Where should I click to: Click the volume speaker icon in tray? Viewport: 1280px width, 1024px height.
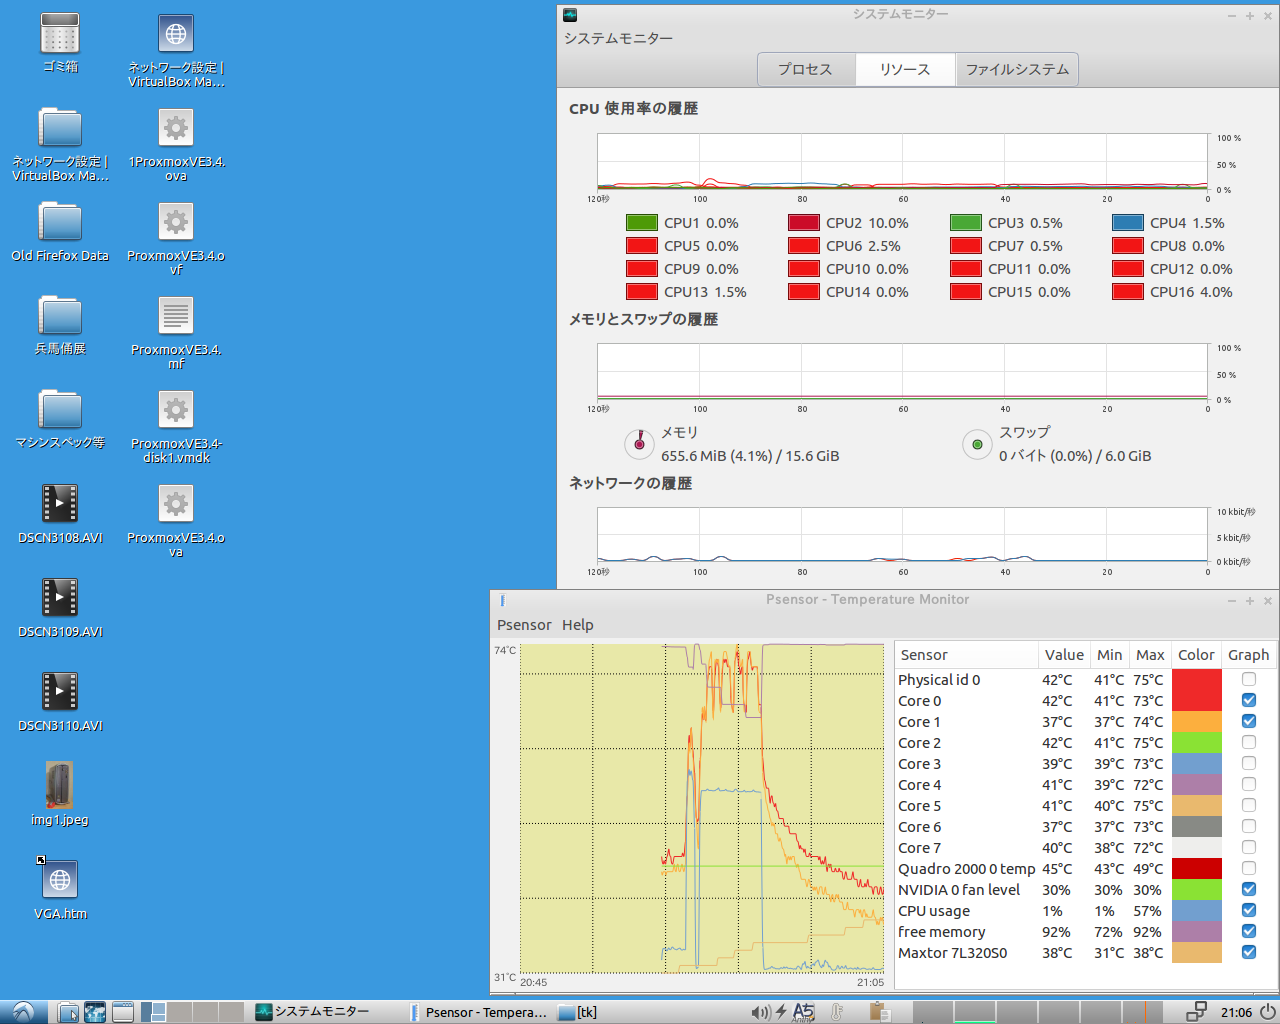[x=760, y=1012]
